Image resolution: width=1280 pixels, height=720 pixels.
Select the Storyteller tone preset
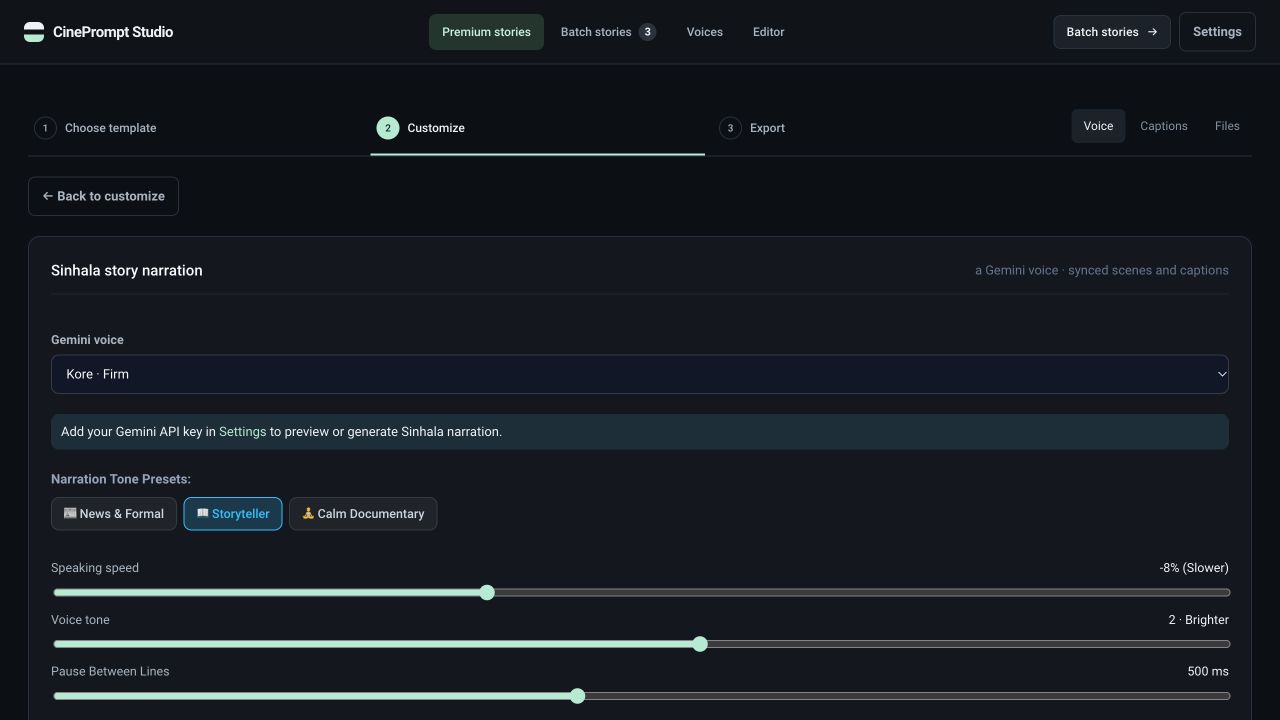pos(233,514)
